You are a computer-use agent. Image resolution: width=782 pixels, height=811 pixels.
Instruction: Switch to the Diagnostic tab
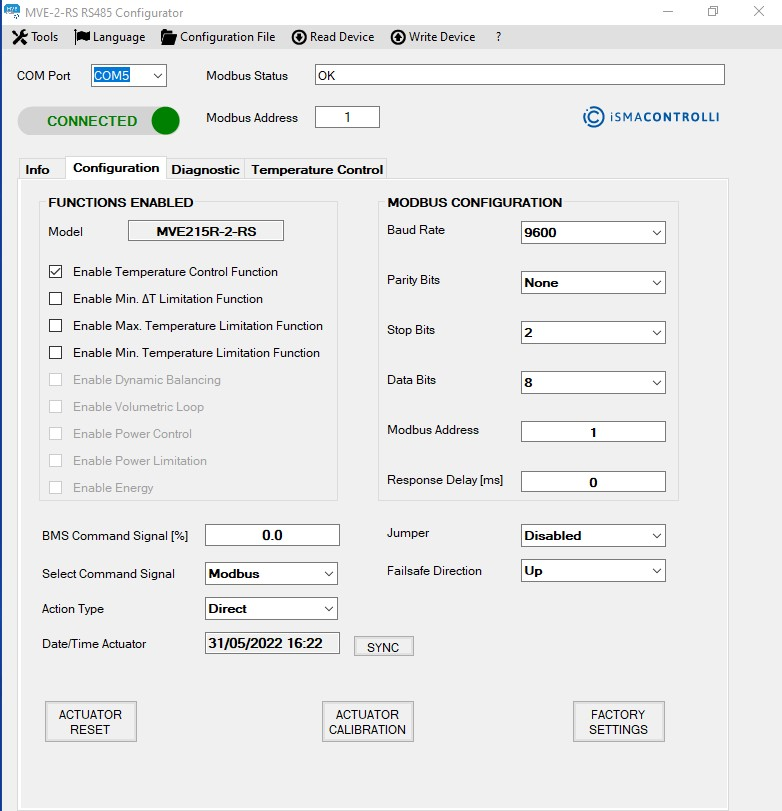205,170
